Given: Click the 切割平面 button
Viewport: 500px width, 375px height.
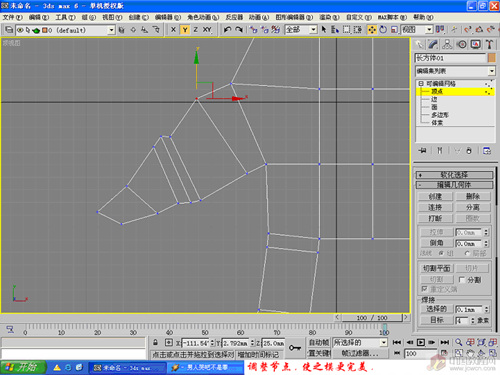Looking at the screenshot, I should (436, 268).
